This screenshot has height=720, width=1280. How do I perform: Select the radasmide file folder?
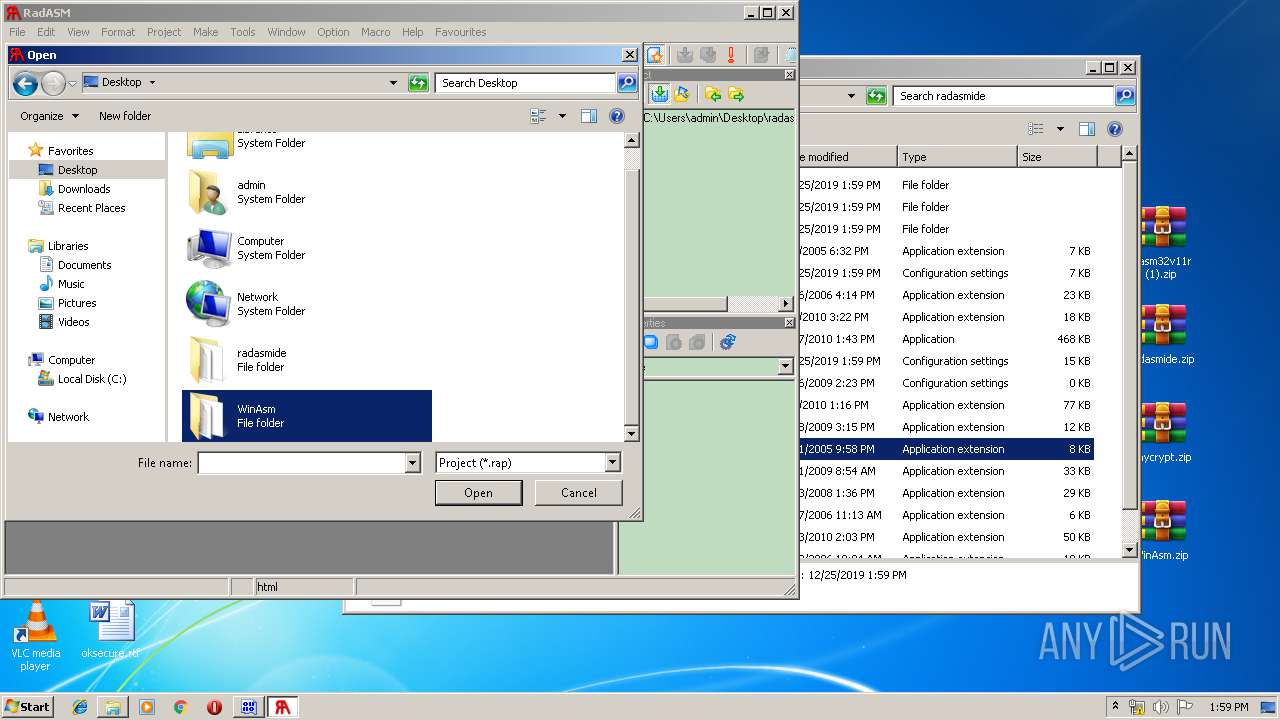pos(307,360)
